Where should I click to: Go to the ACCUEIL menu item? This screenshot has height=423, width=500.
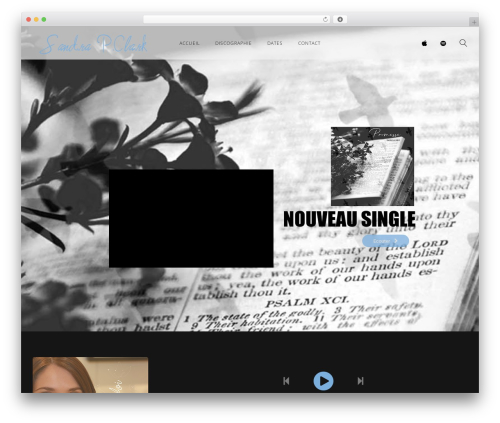pos(189,43)
